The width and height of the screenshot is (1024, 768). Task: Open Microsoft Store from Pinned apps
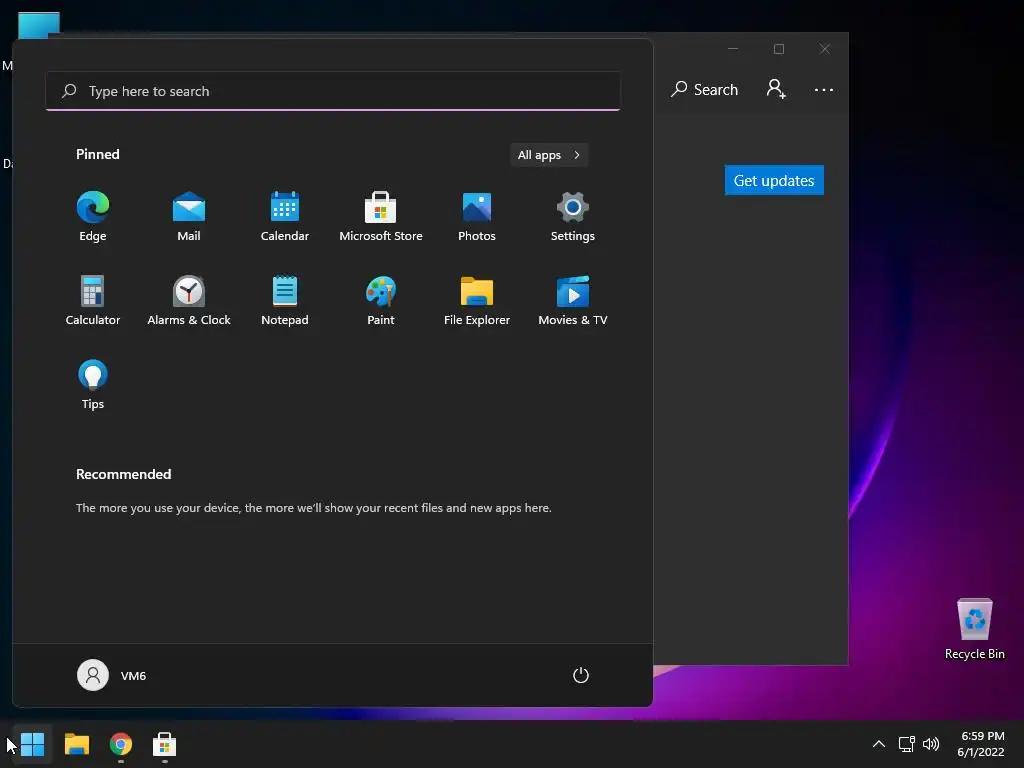coord(381,217)
